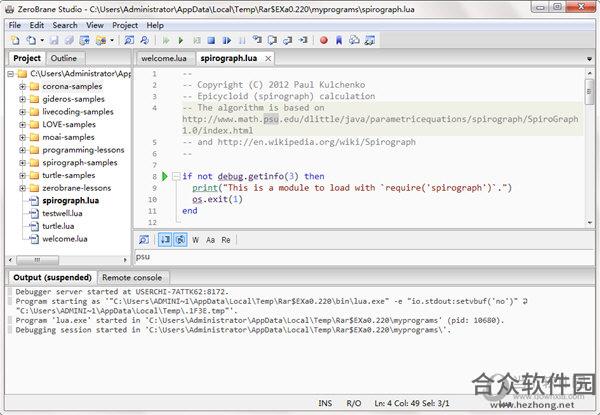Toggle regular expression 'Re' search option

(x=226, y=240)
